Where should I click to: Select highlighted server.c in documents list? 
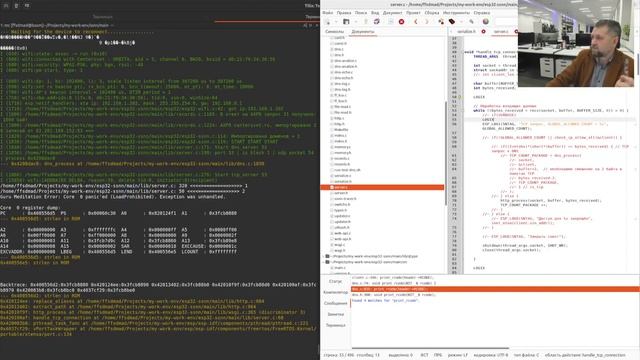(383, 187)
